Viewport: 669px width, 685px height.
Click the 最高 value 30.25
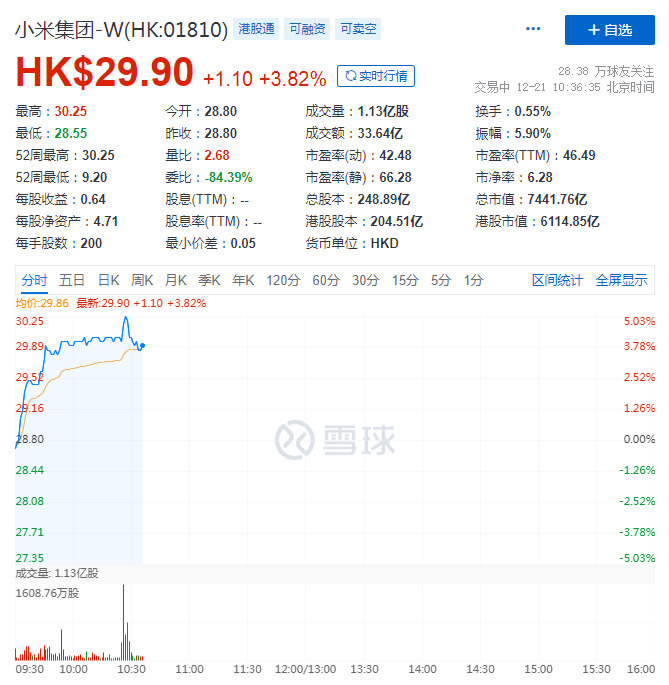pyautogui.click(x=71, y=111)
